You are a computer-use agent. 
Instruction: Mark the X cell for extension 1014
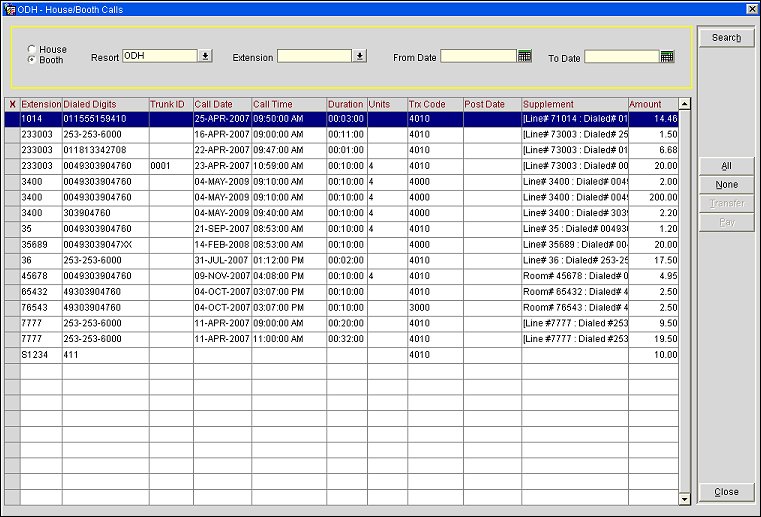coord(12,119)
